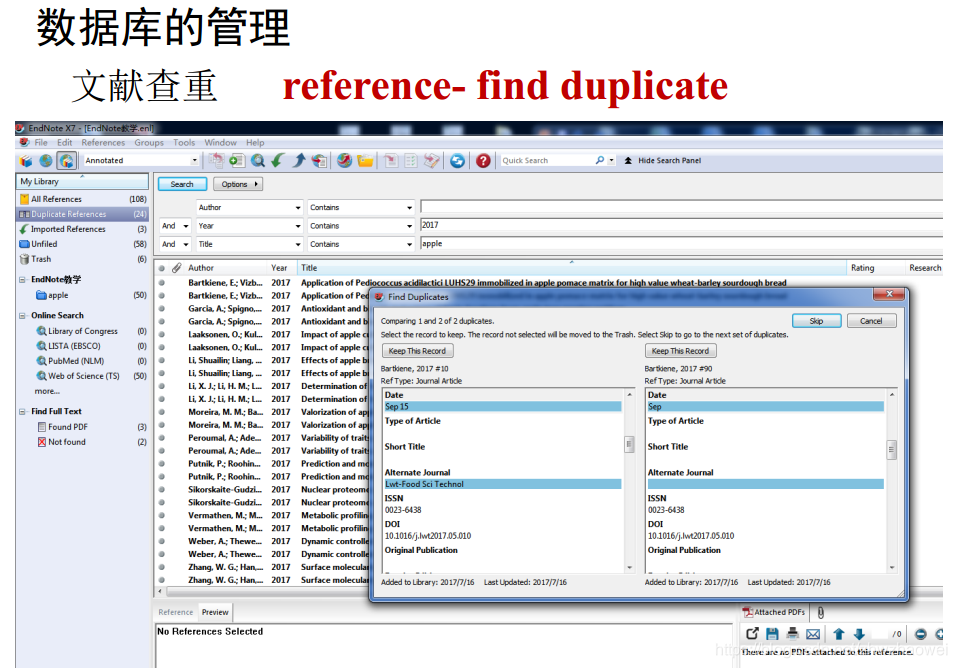Open PDF in external window icon
Viewport: 957px width, 668px height.
[753, 634]
